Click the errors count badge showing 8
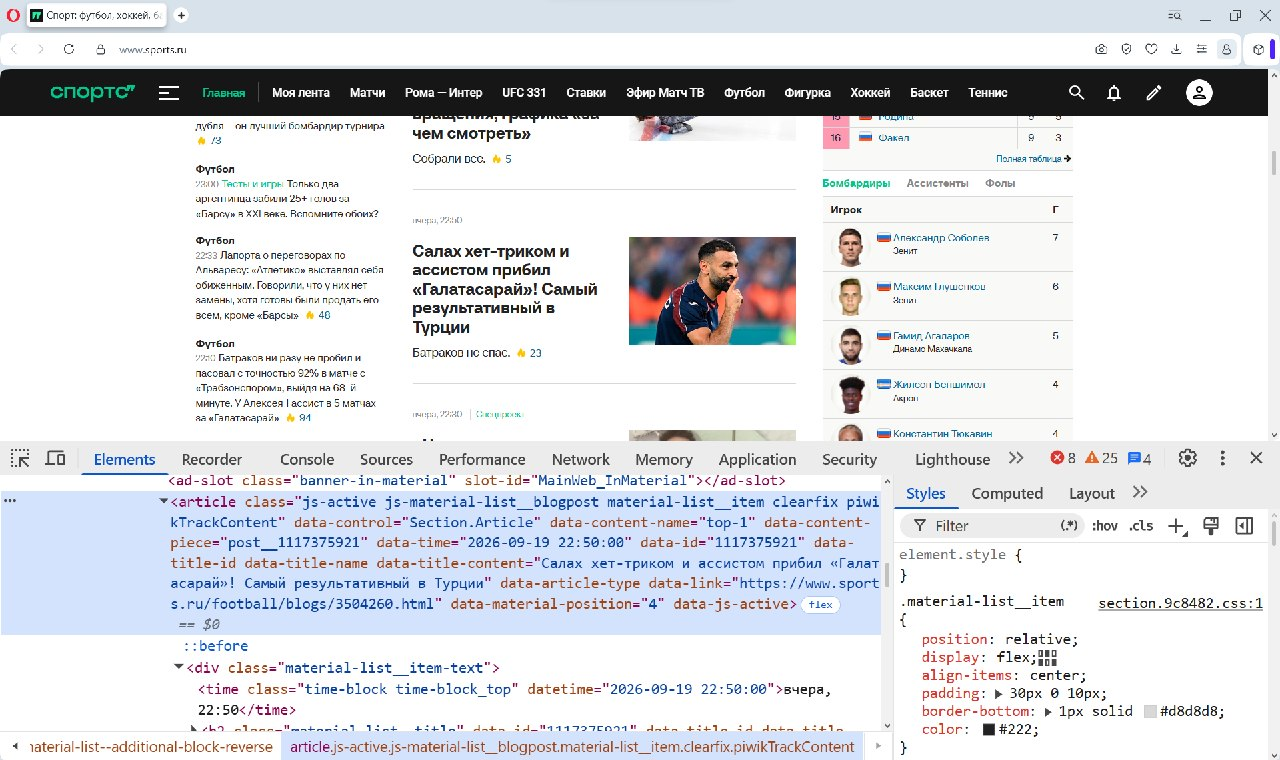This screenshot has height=760, width=1280. 1063,458
